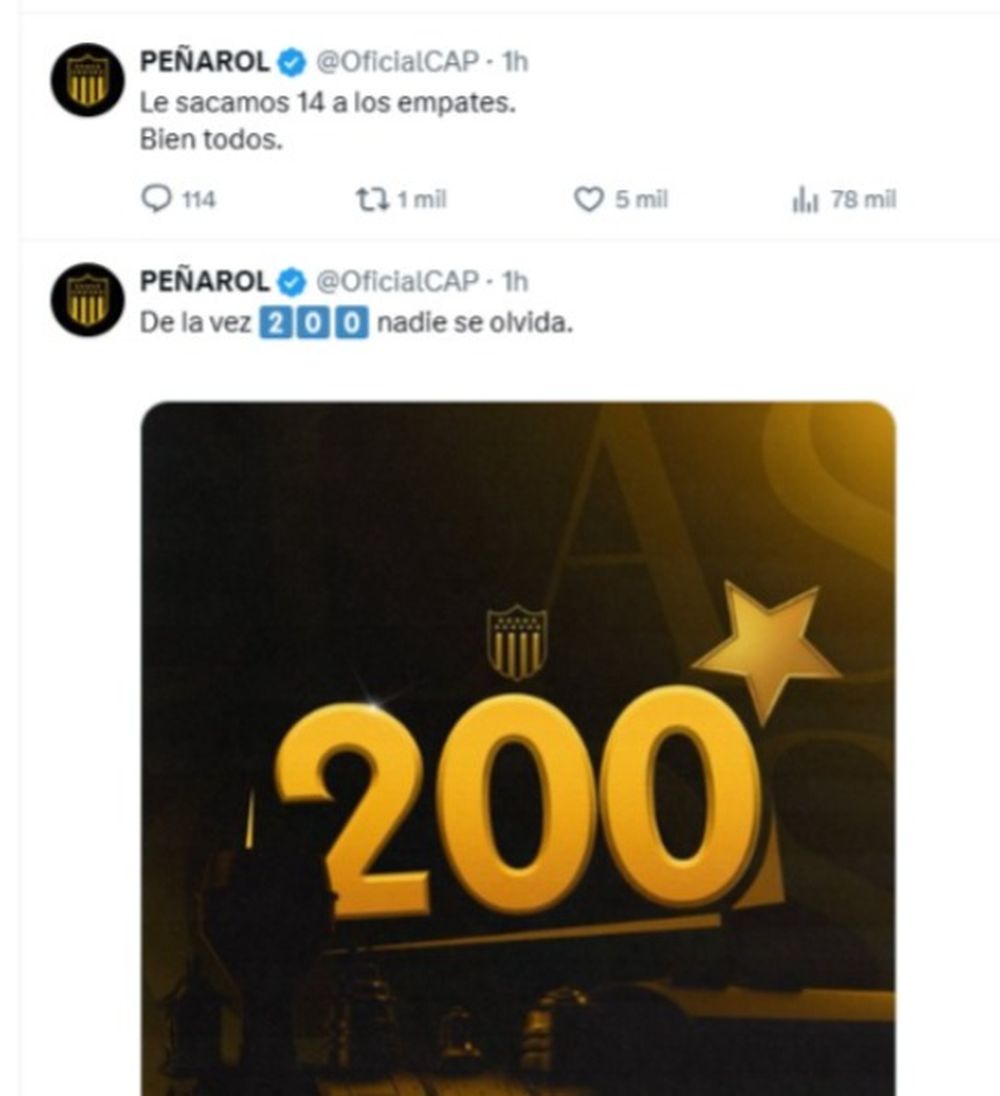Click Peñarol avatar on the first tweet

point(87,80)
